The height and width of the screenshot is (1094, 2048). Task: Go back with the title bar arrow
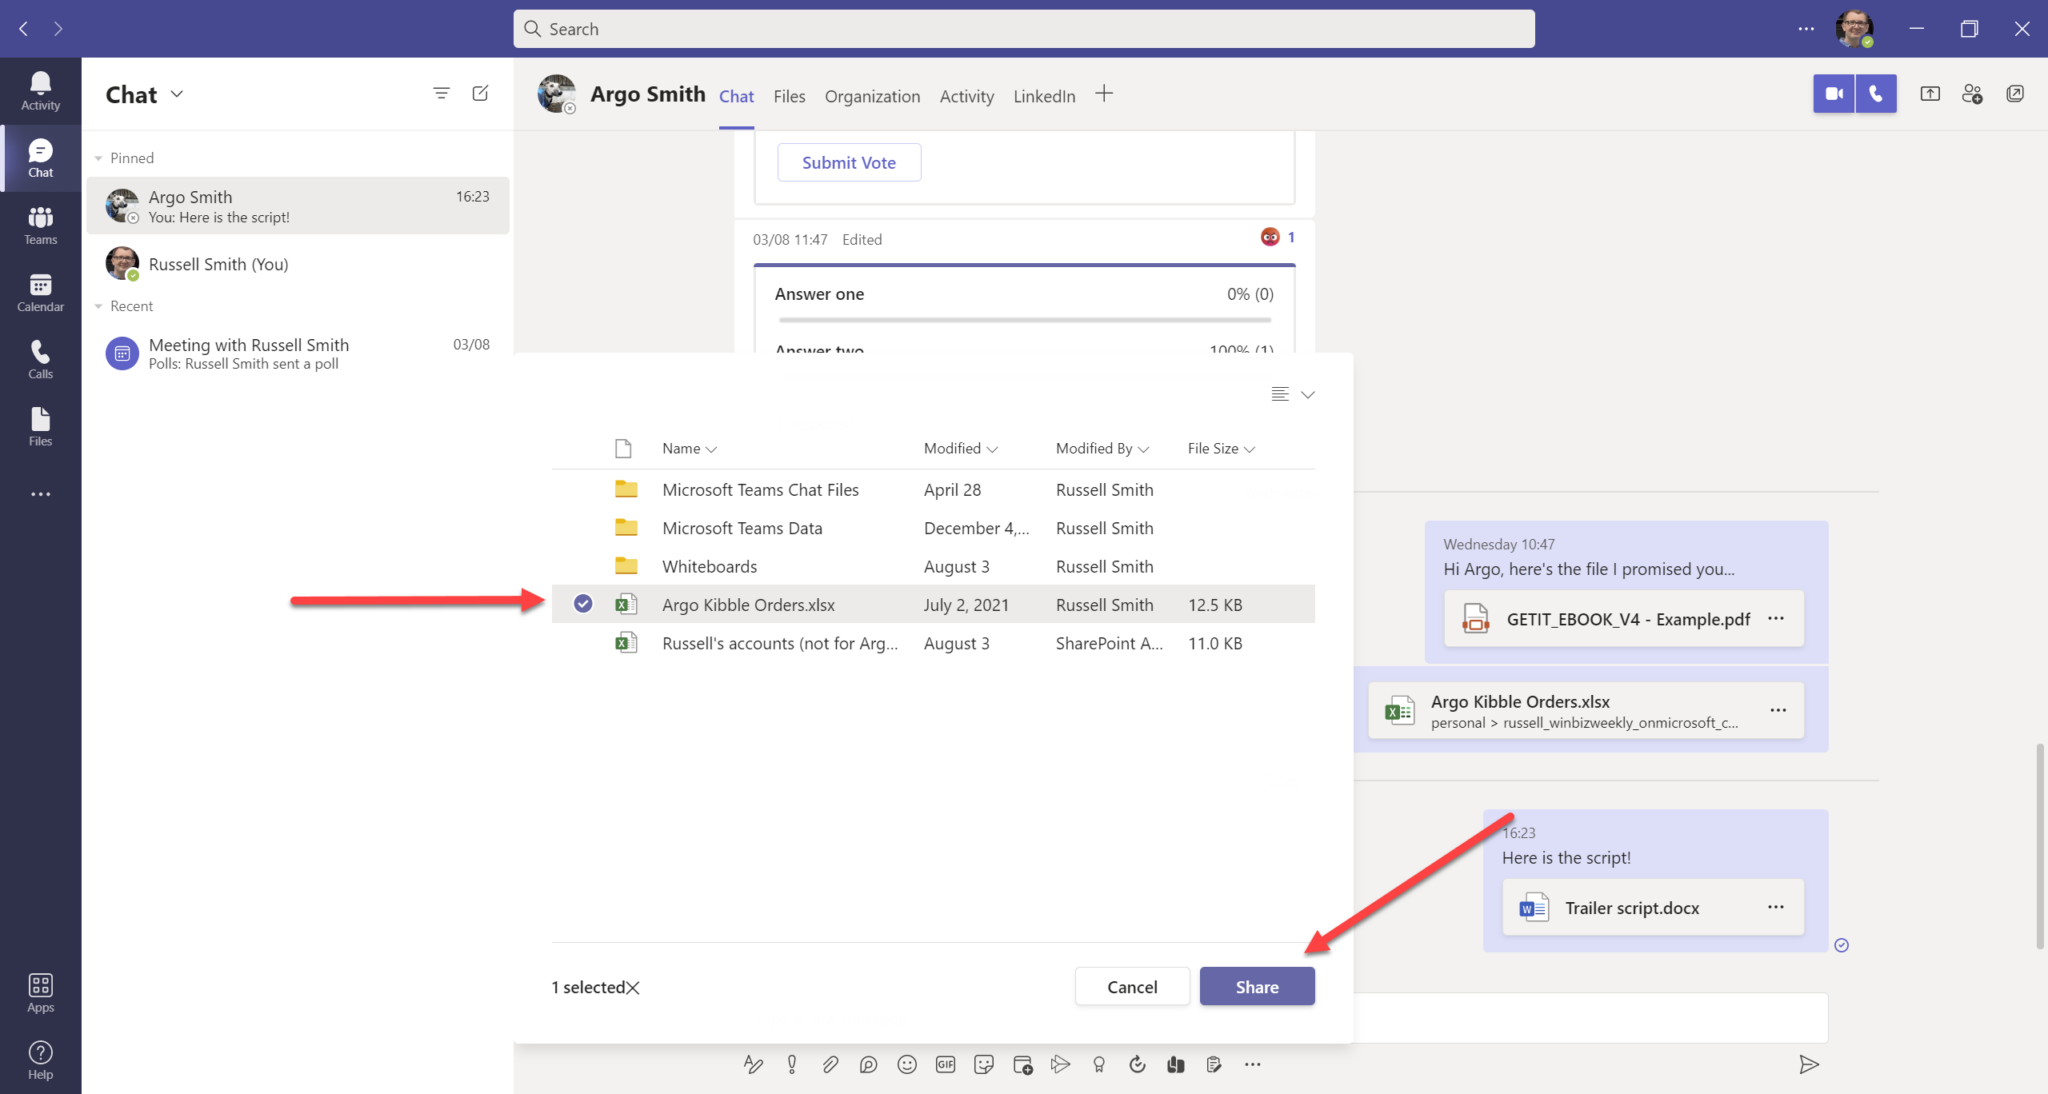click(x=24, y=29)
